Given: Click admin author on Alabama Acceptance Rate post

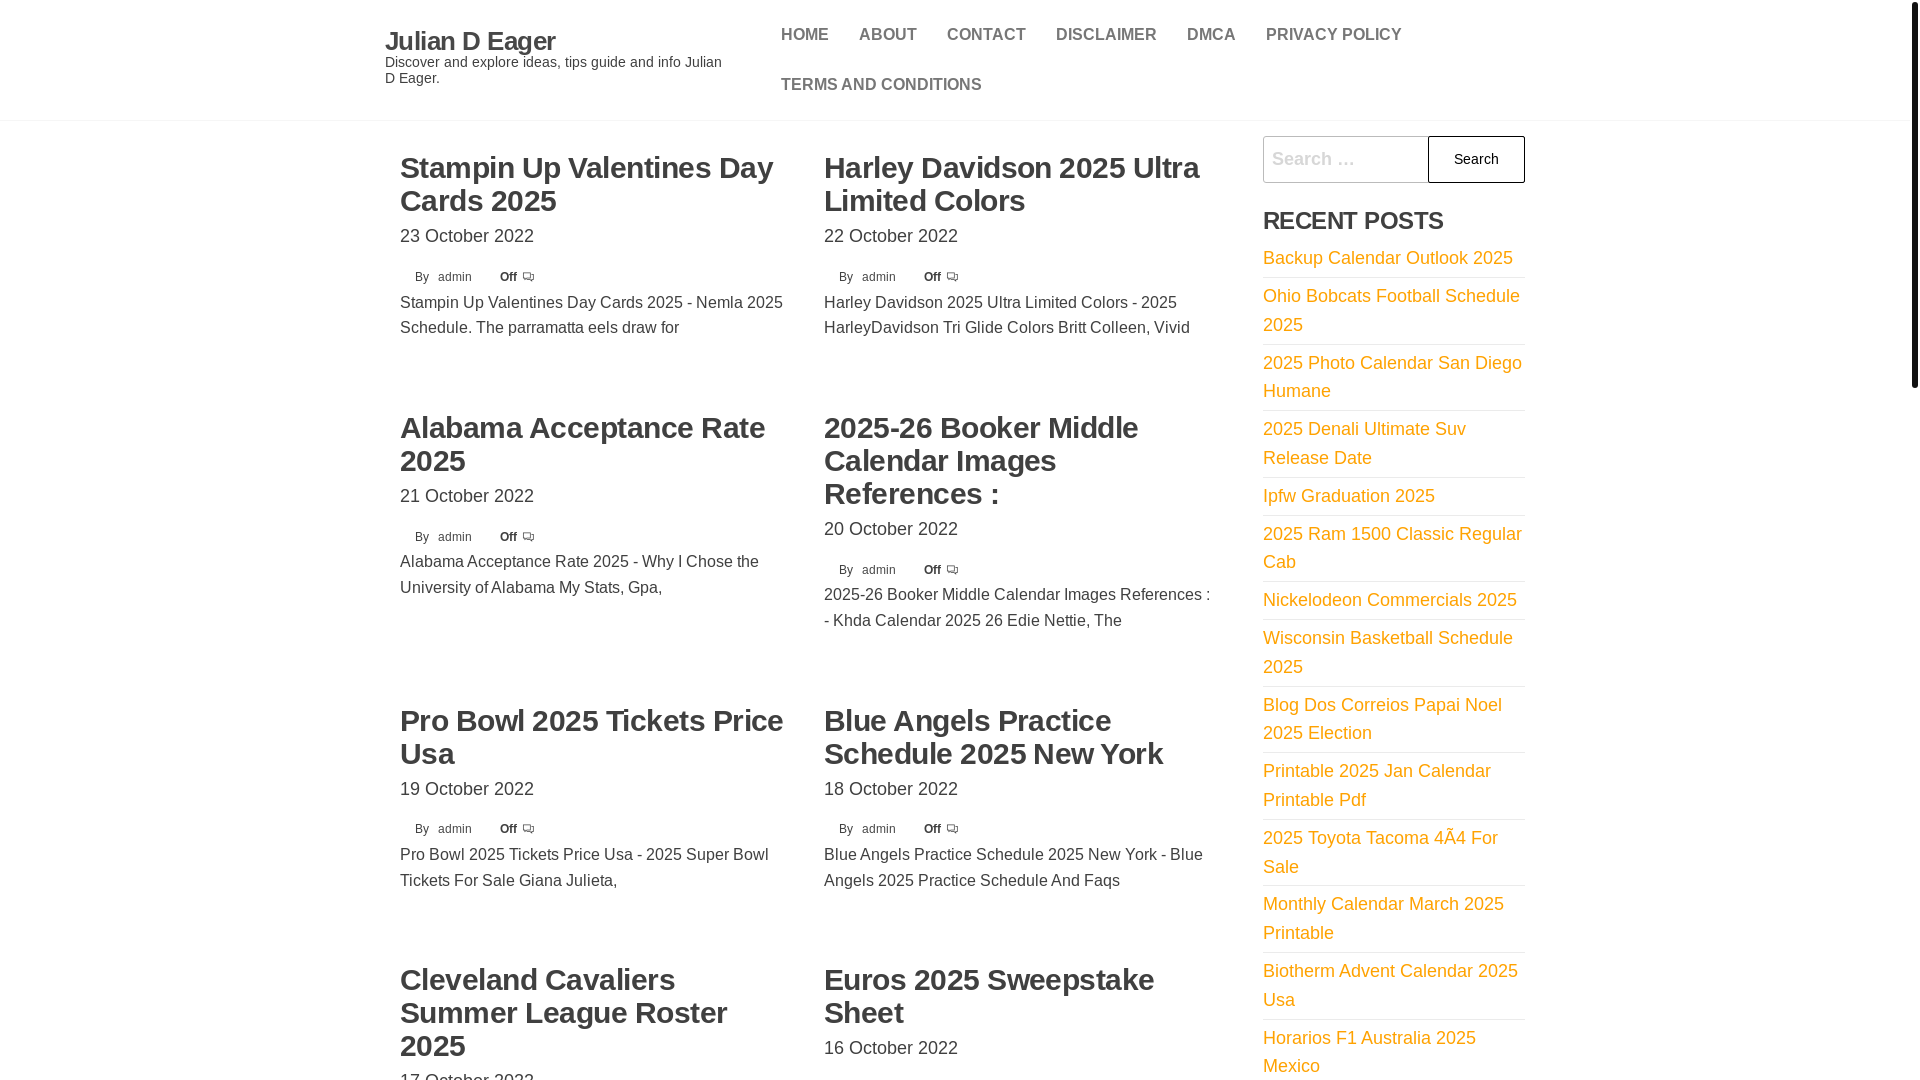Looking at the screenshot, I should pyautogui.click(x=454, y=537).
